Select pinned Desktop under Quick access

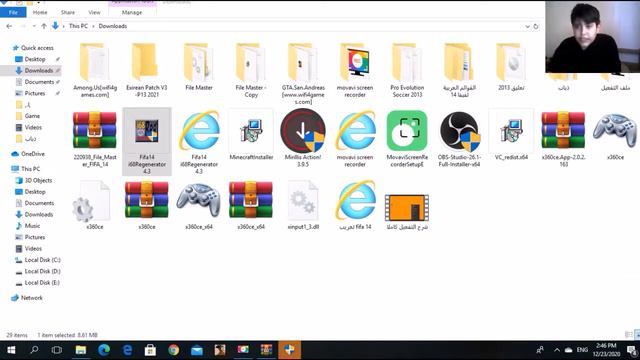tap(35, 59)
